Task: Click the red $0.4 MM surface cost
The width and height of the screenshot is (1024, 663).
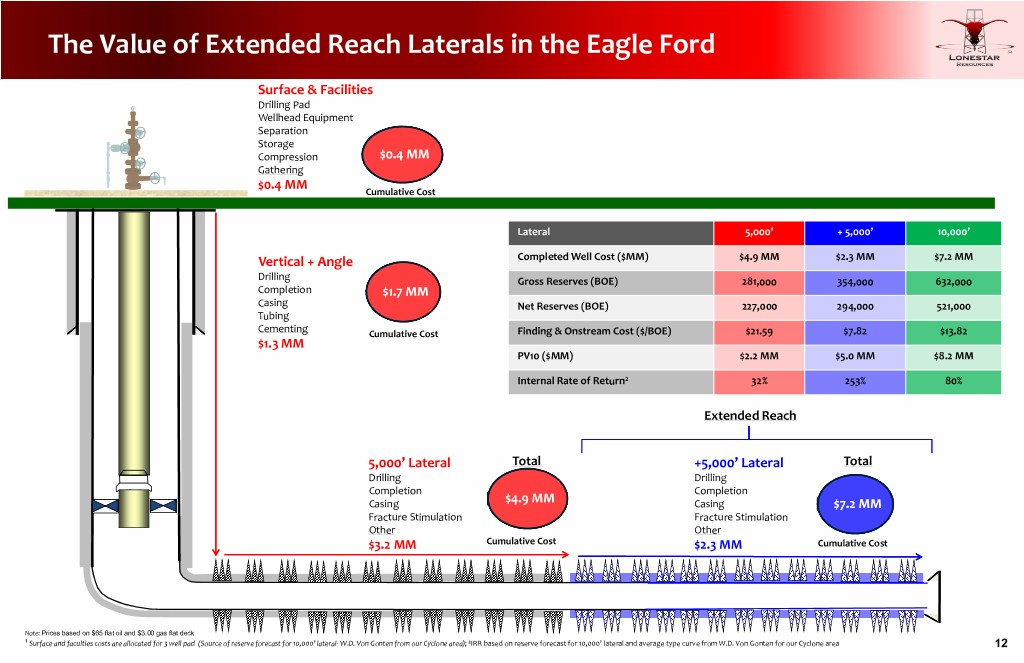Action: [x=282, y=185]
